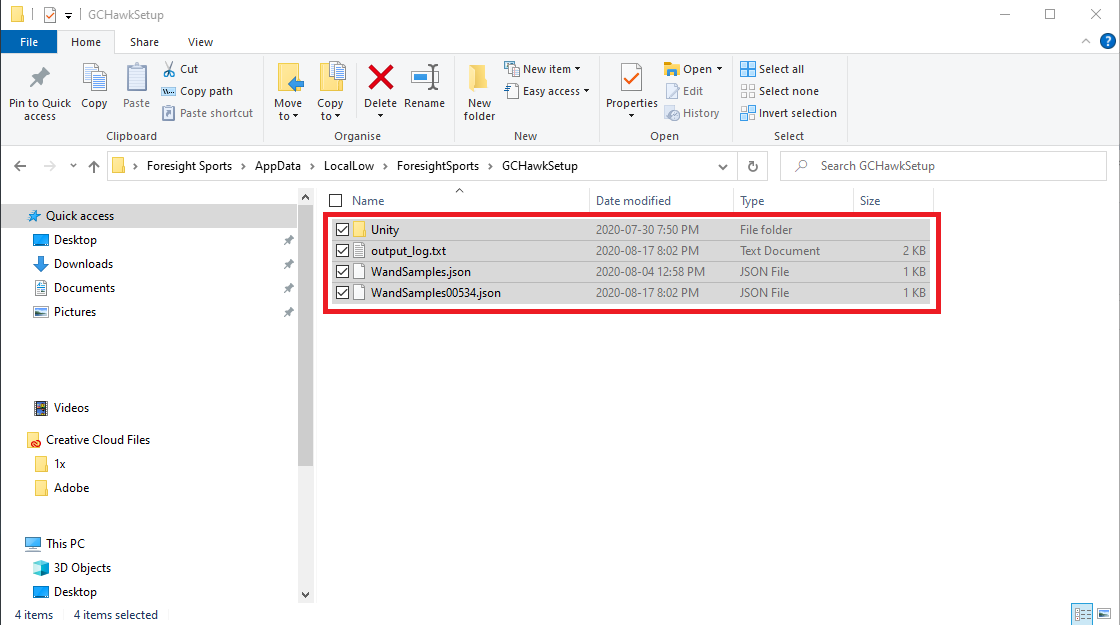The image size is (1120, 625).
Task: Toggle the select-all checkbox in header
Action: tap(336, 201)
